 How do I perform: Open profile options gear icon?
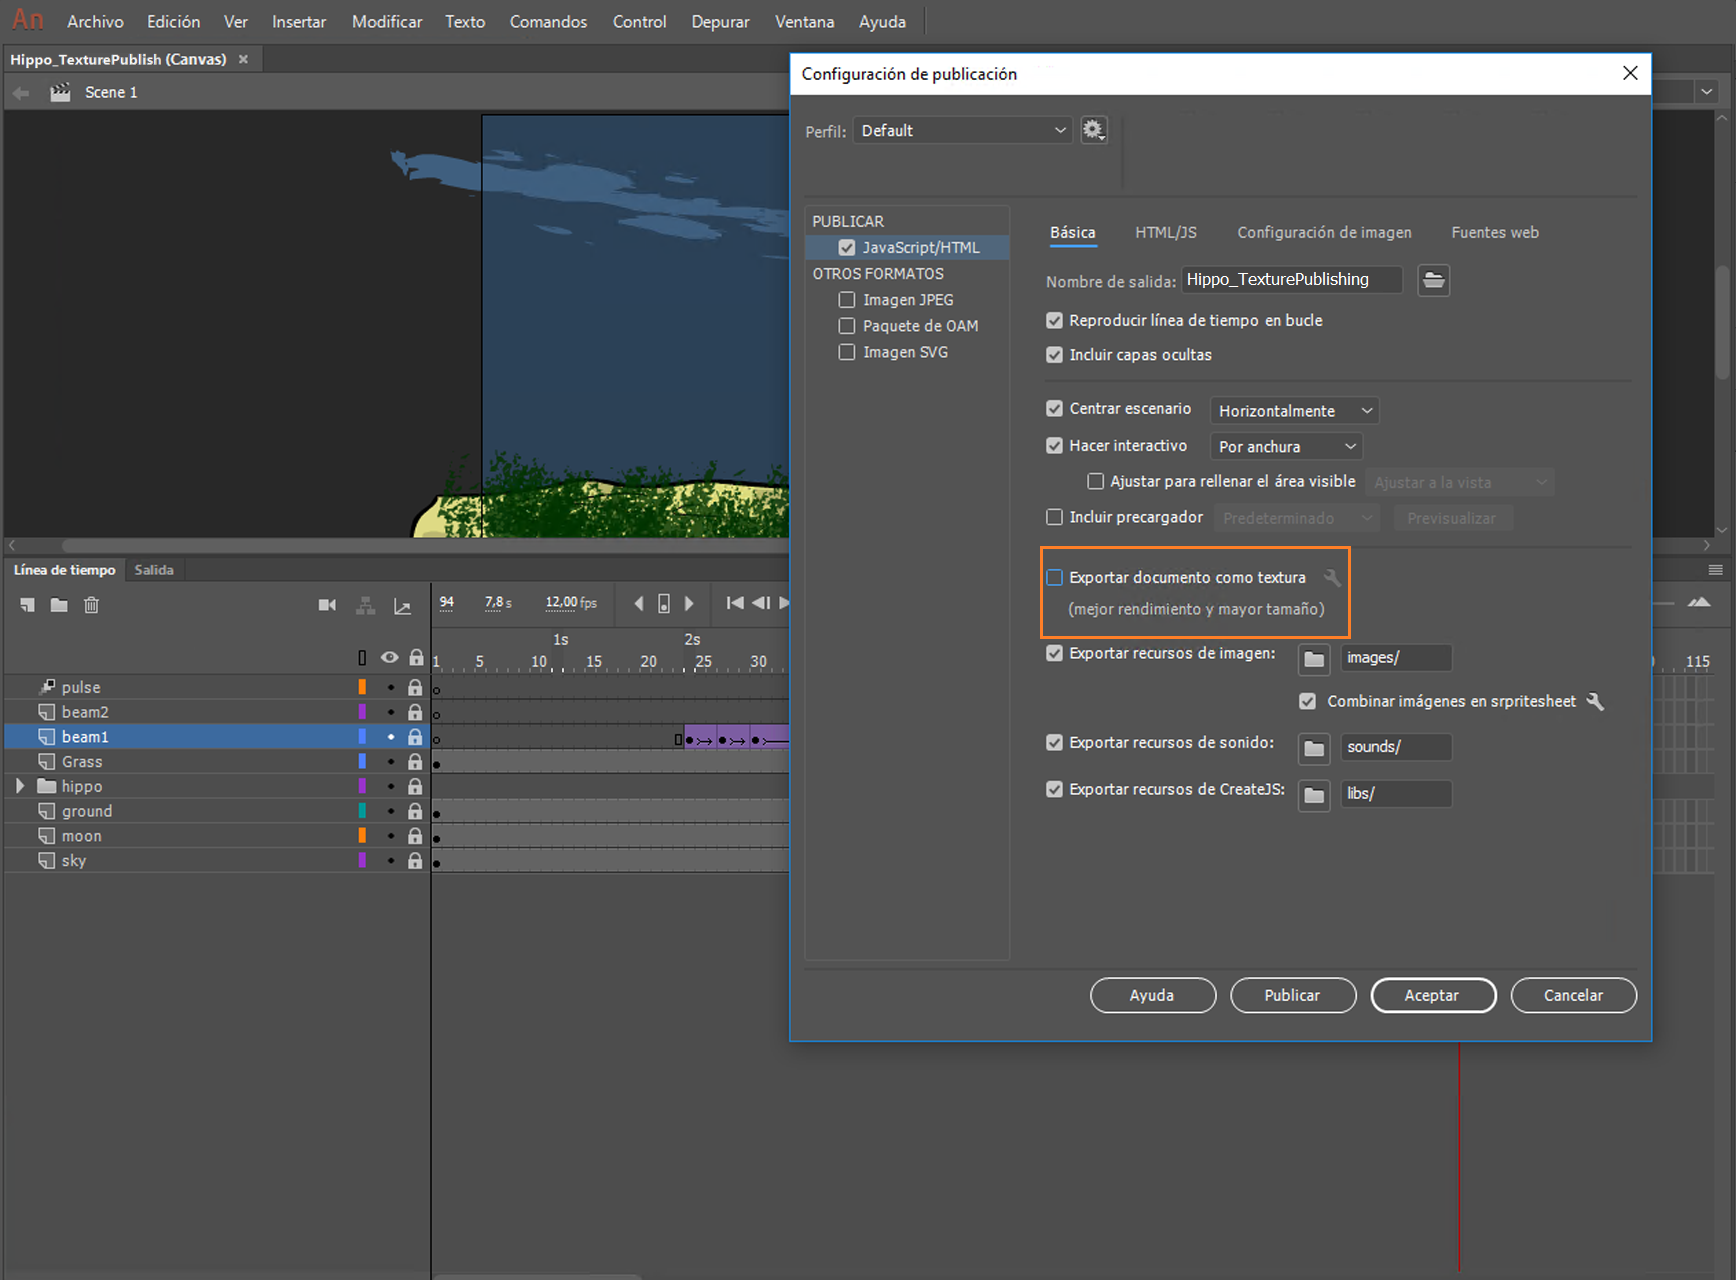pos(1093,130)
